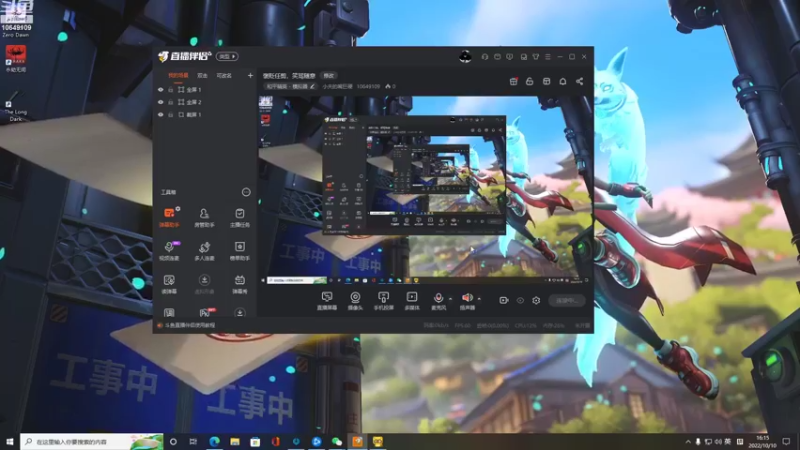This screenshot has height=450, width=800.
Task: Open File Explorer from the taskbar
Action: tap(235, 441)
